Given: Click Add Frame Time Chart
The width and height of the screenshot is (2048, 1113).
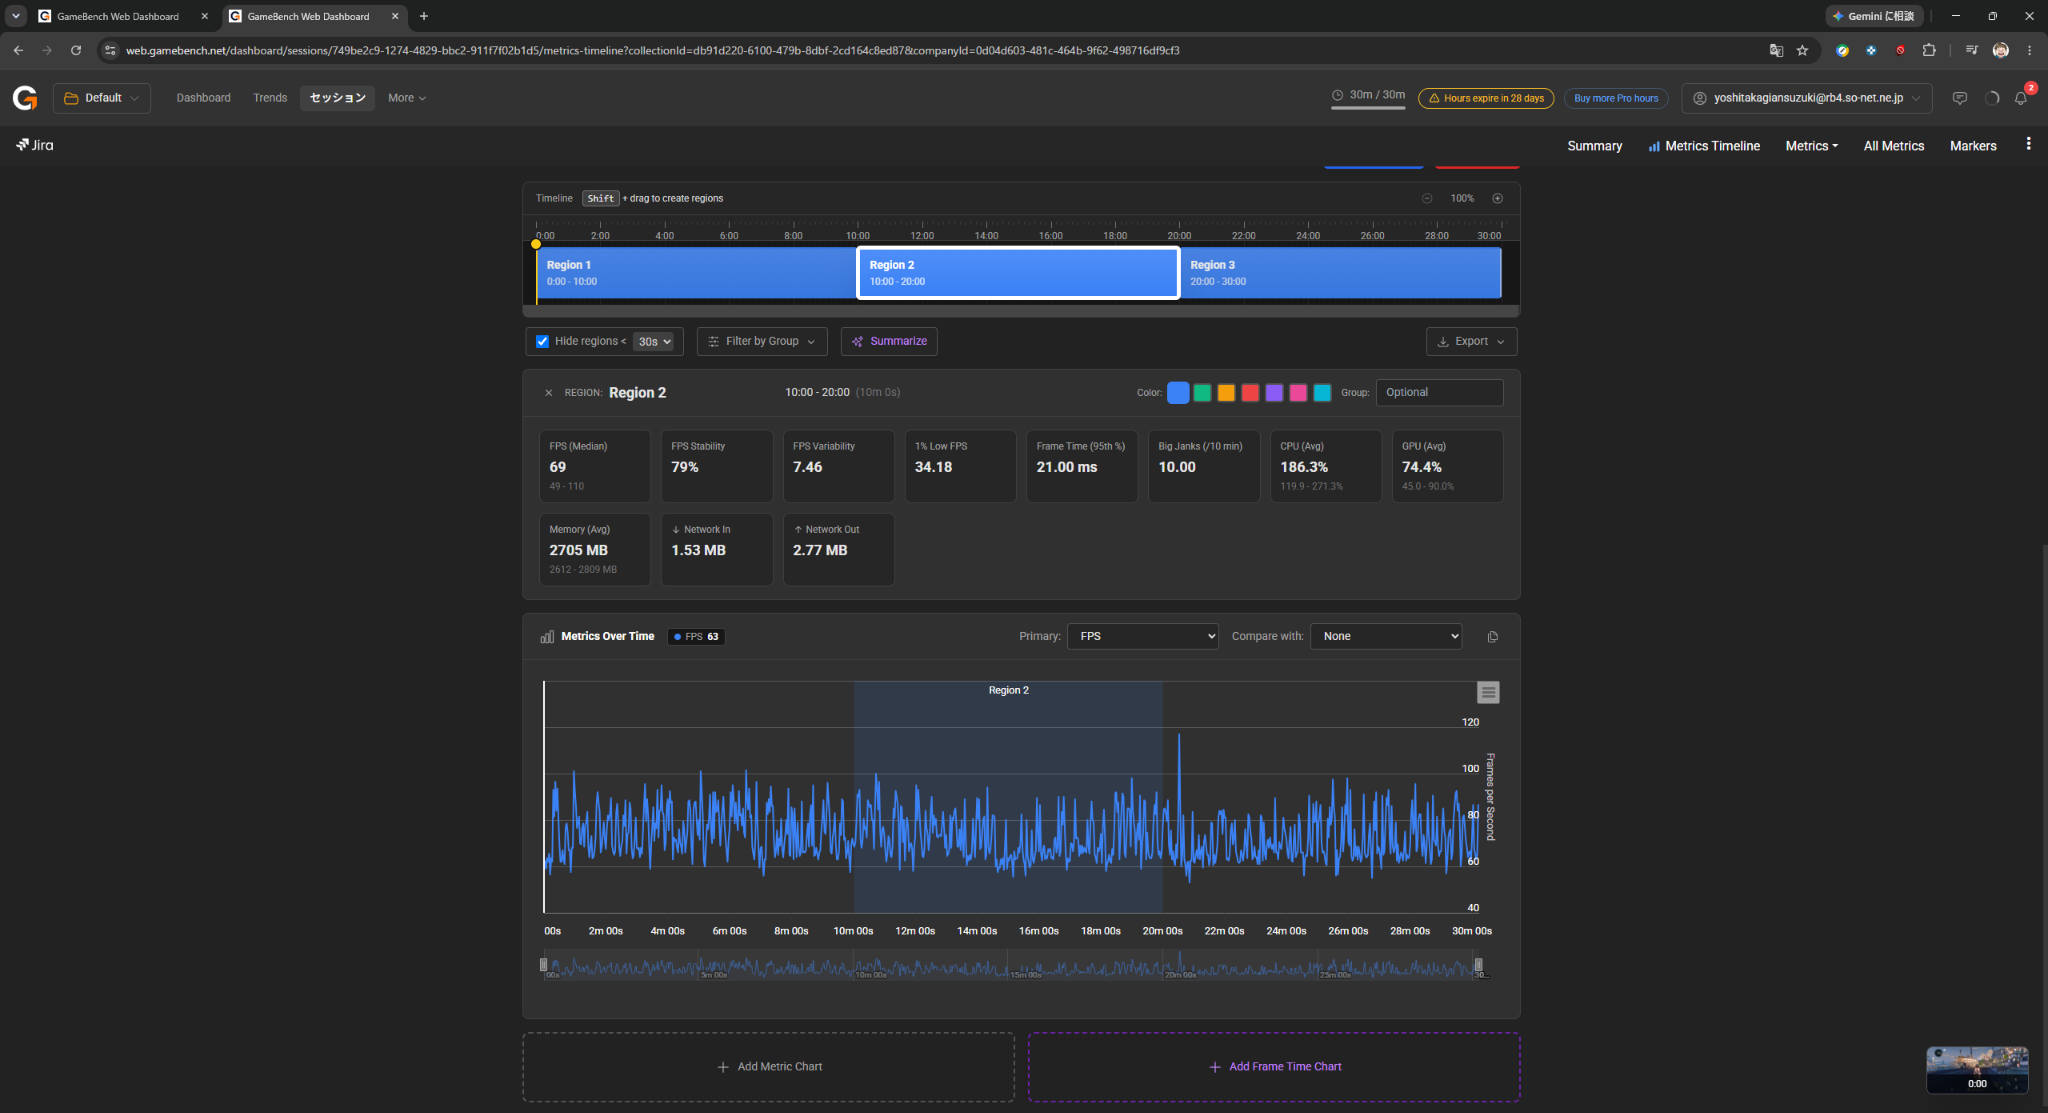Looking at the screenshot, I should point(1274,1067).
